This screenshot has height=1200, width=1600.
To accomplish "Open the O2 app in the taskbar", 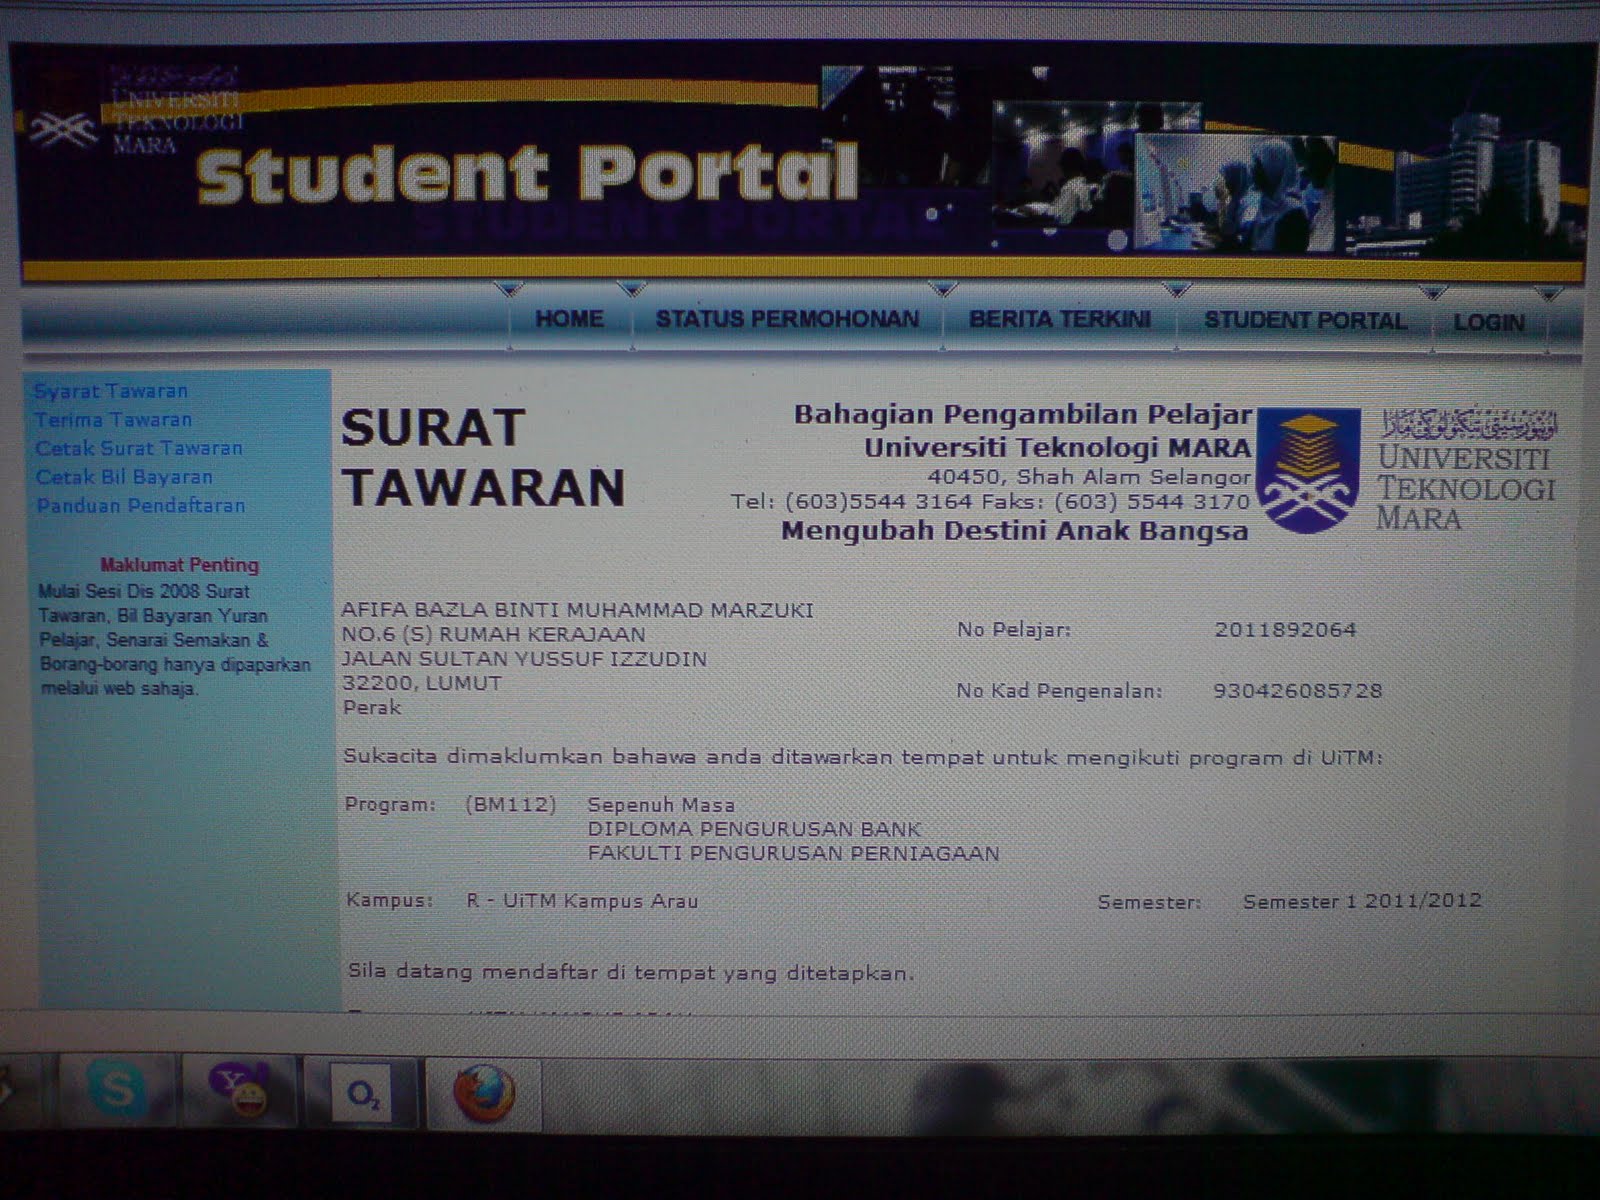I will pos(362,1093).
